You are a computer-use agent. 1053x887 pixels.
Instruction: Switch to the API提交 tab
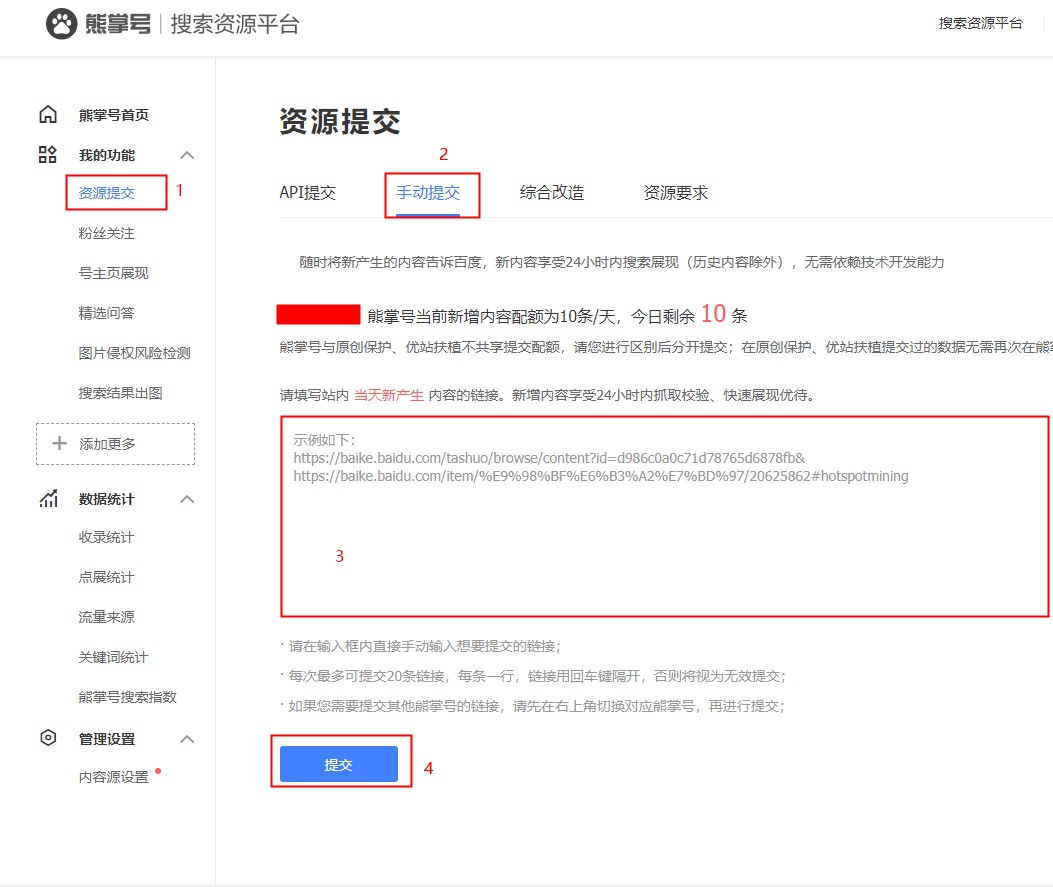308,193
